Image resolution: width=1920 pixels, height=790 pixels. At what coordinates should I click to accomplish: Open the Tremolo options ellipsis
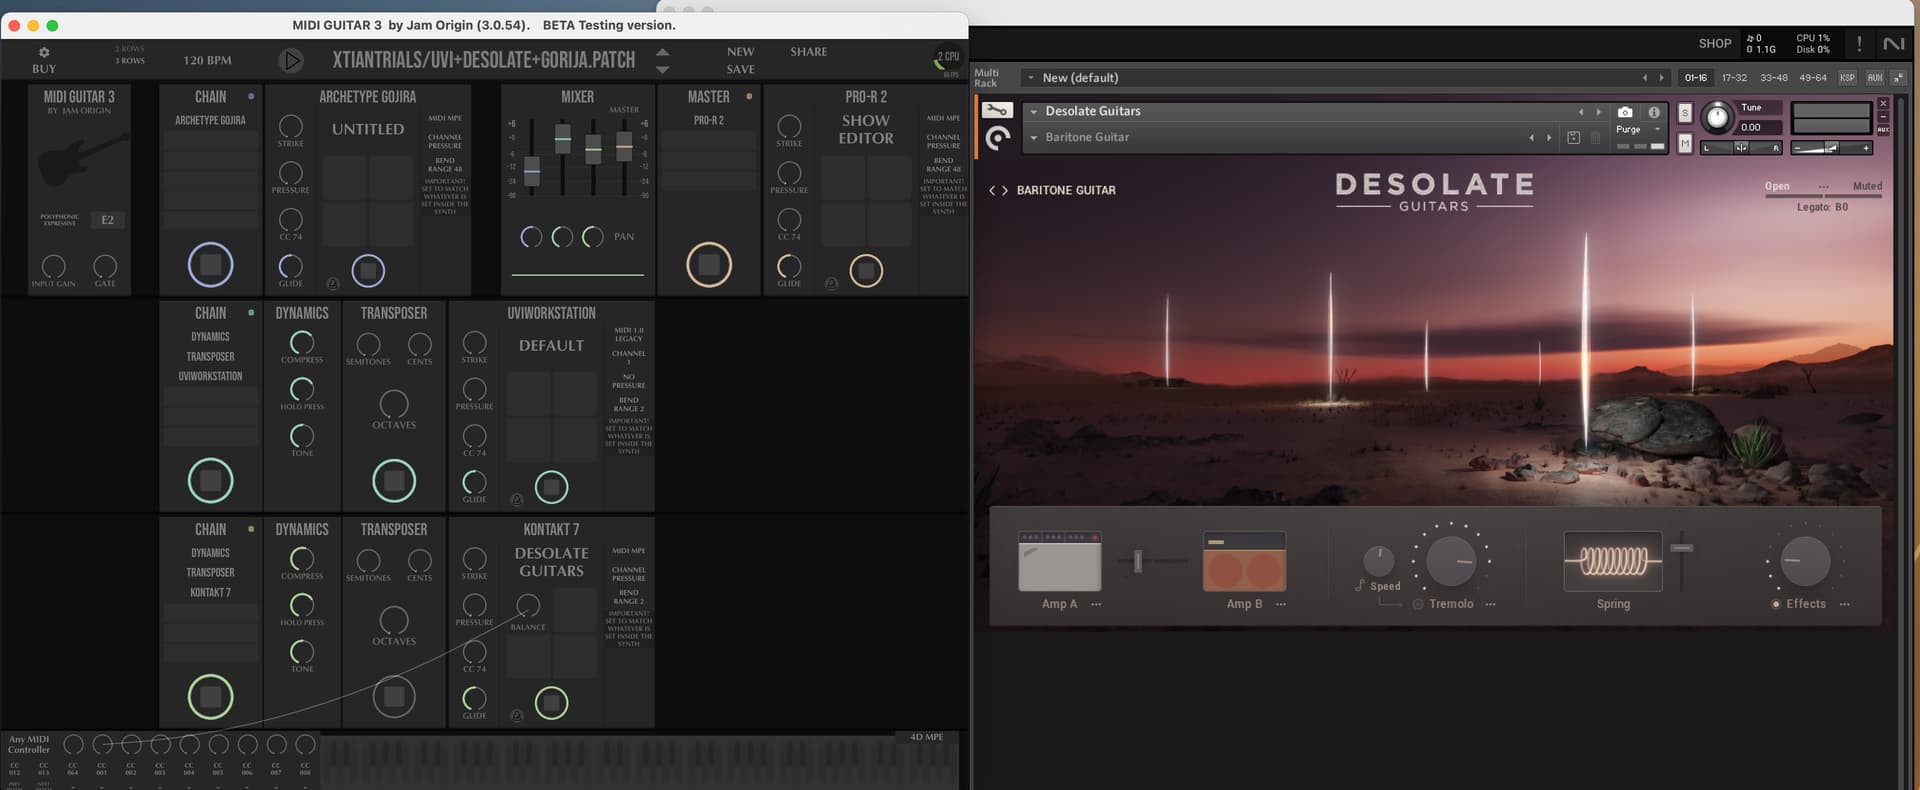(x=1490, y=604)
